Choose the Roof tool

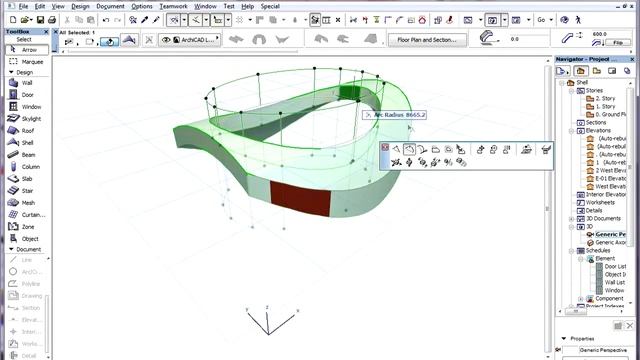coord(27,131)
